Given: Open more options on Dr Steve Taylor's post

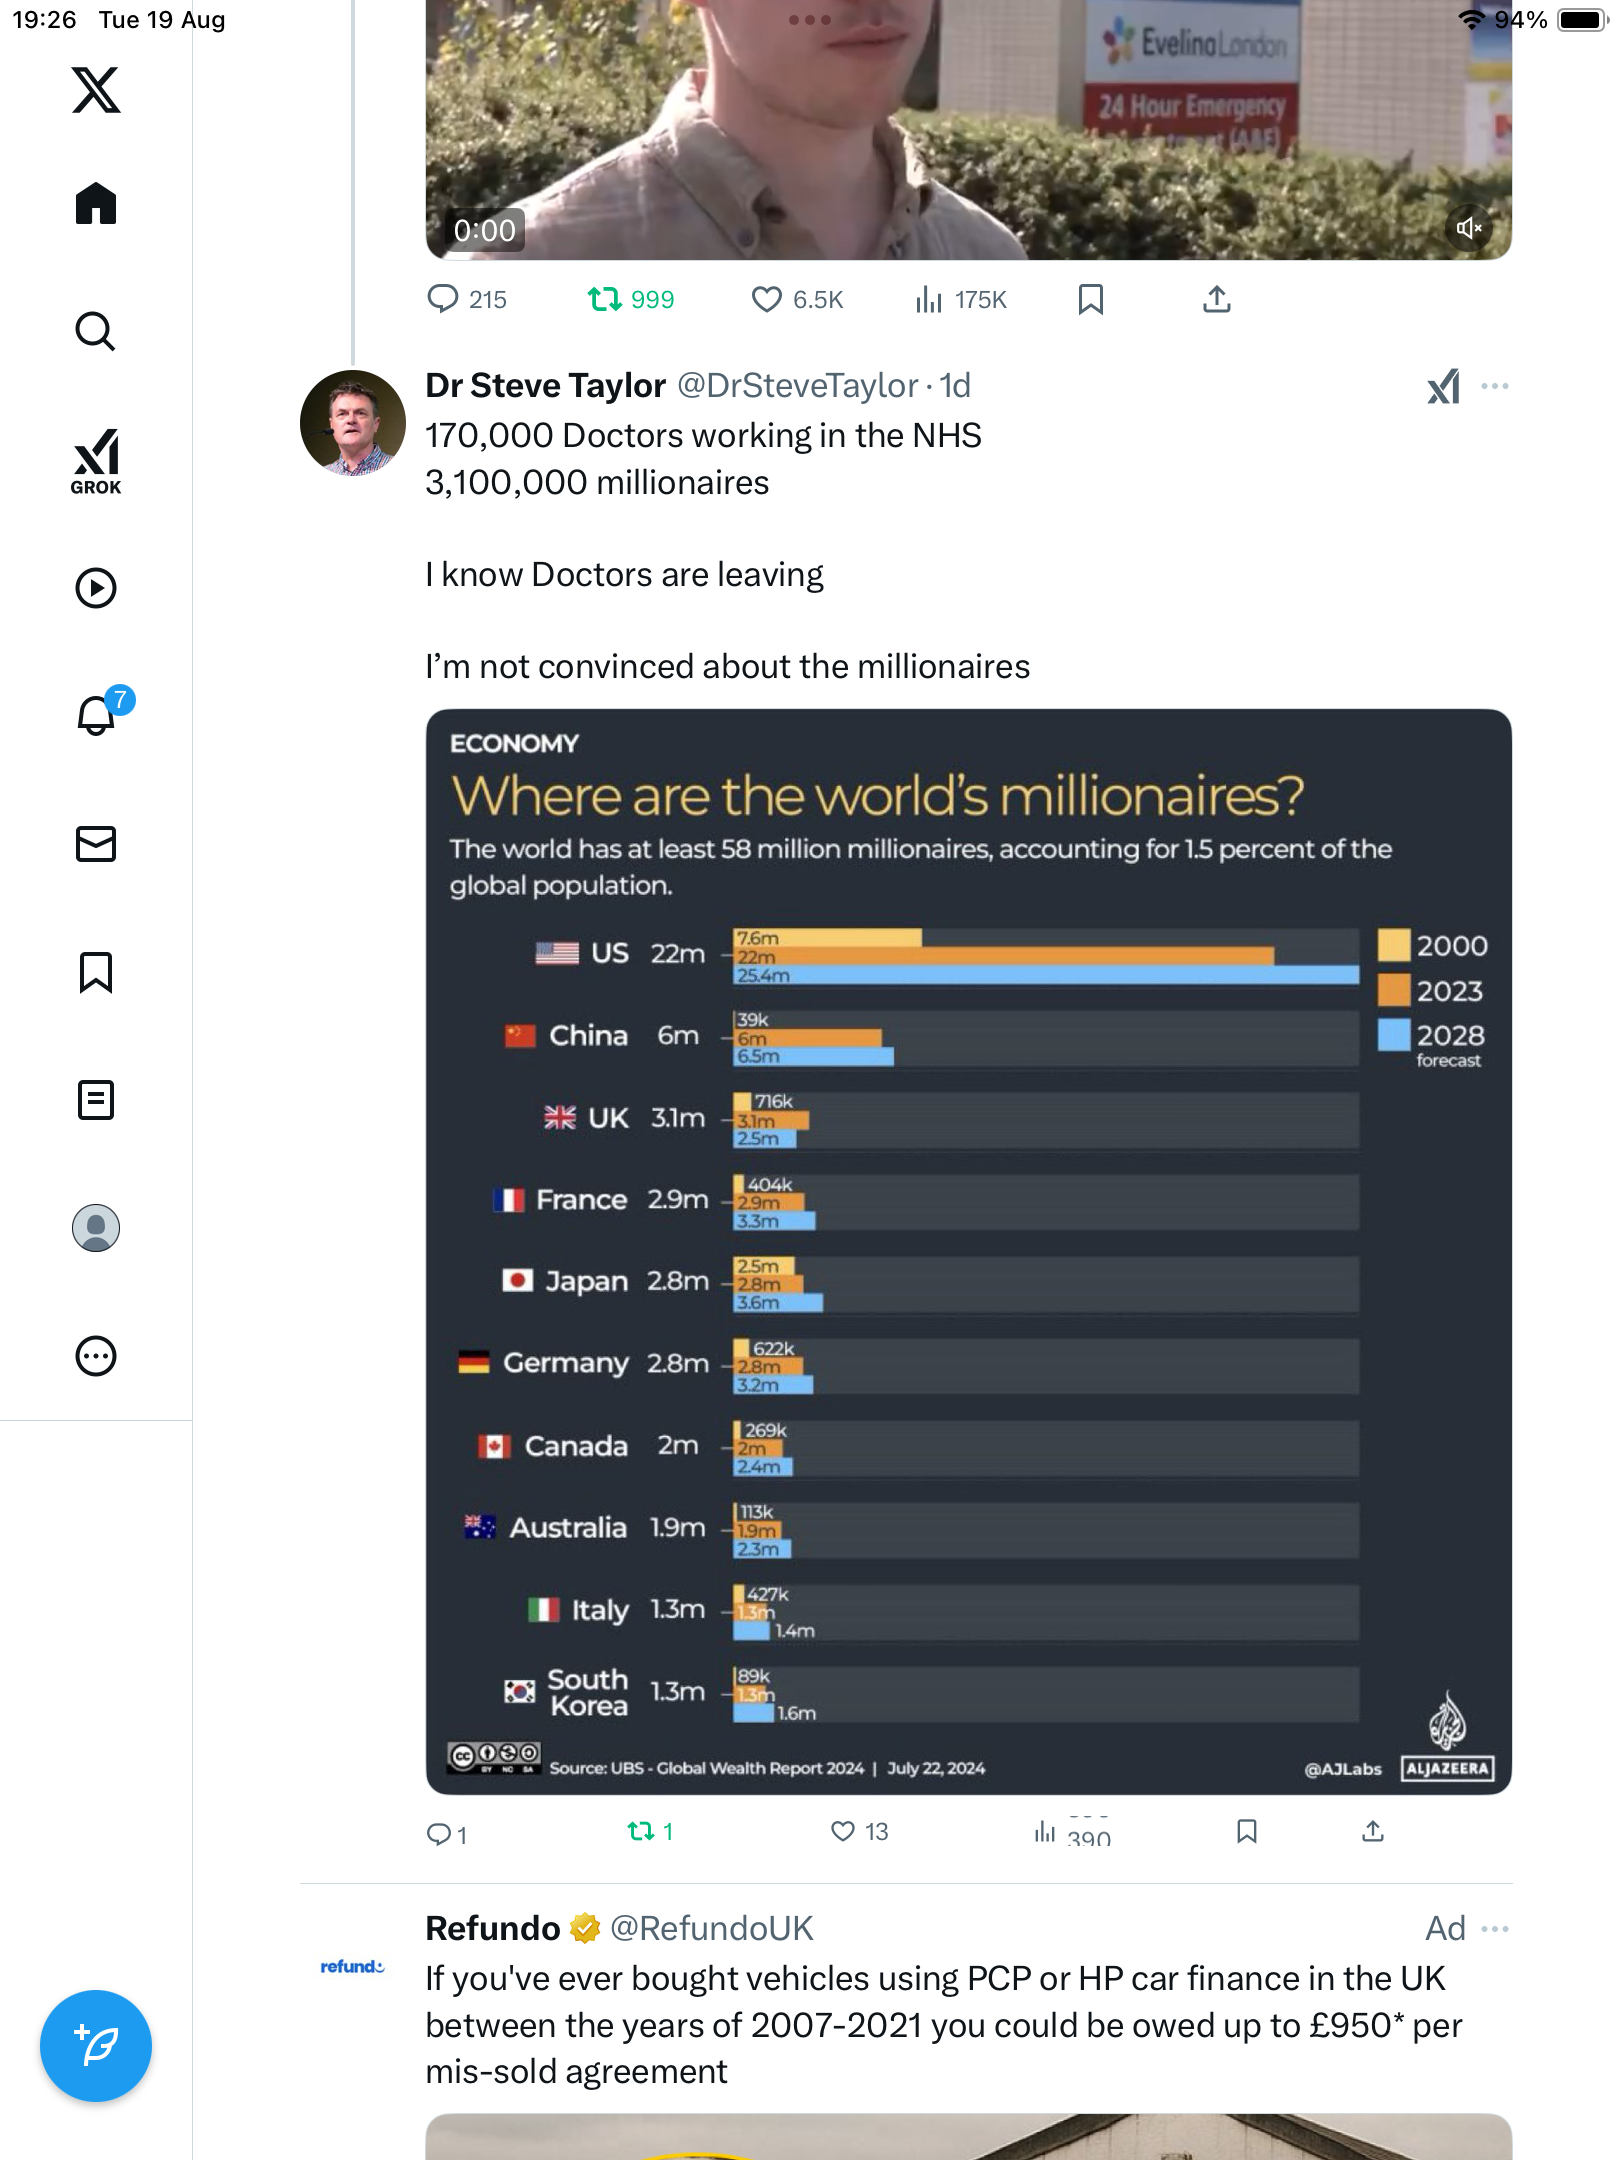Looking at the screenshot, I should click(1495, 386).
